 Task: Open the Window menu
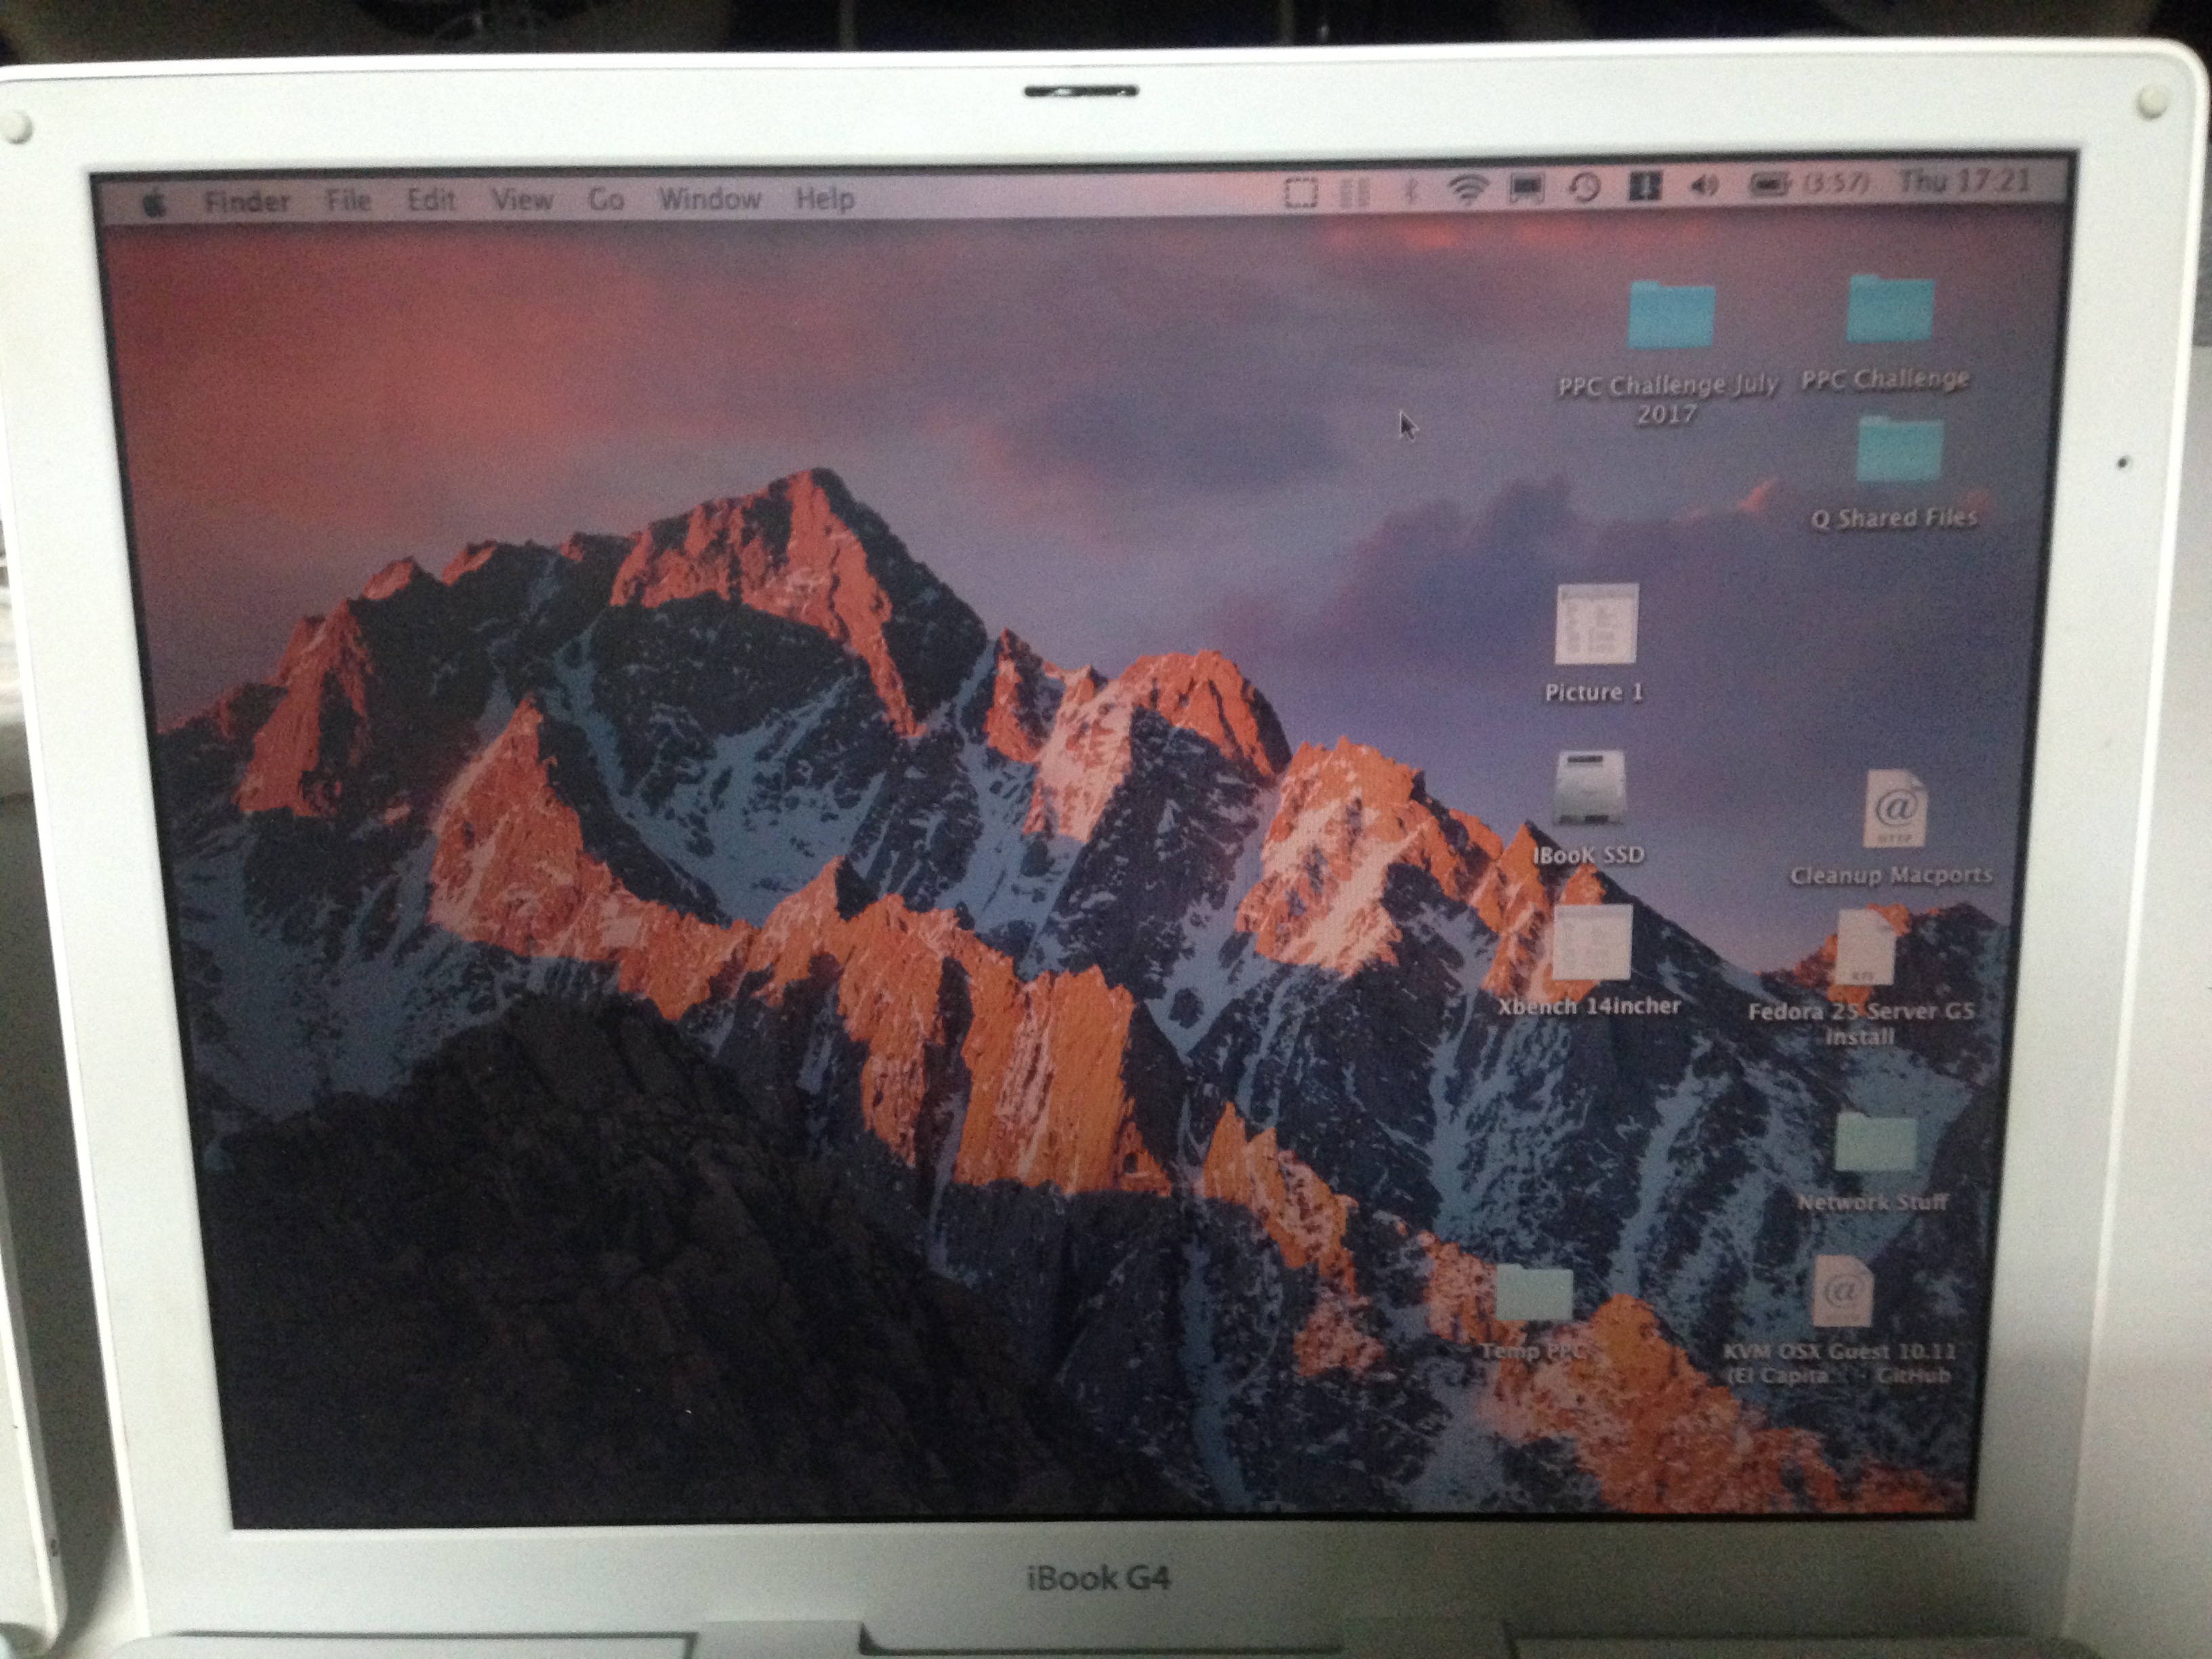click(x=710, y=199)
